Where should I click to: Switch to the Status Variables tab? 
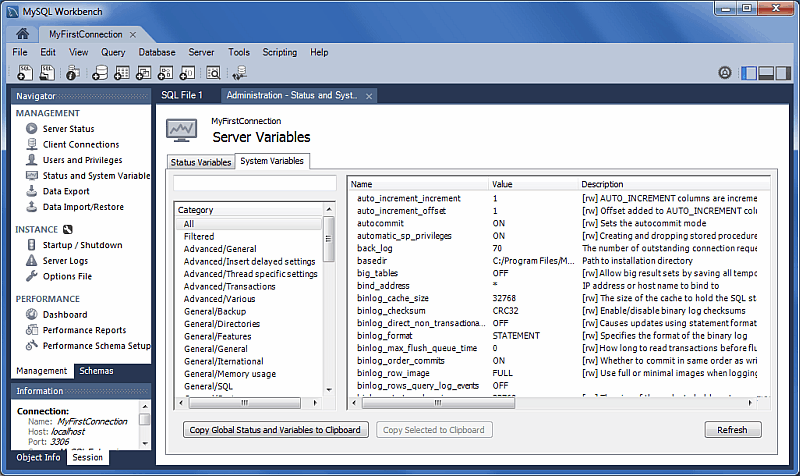[201, 162]
